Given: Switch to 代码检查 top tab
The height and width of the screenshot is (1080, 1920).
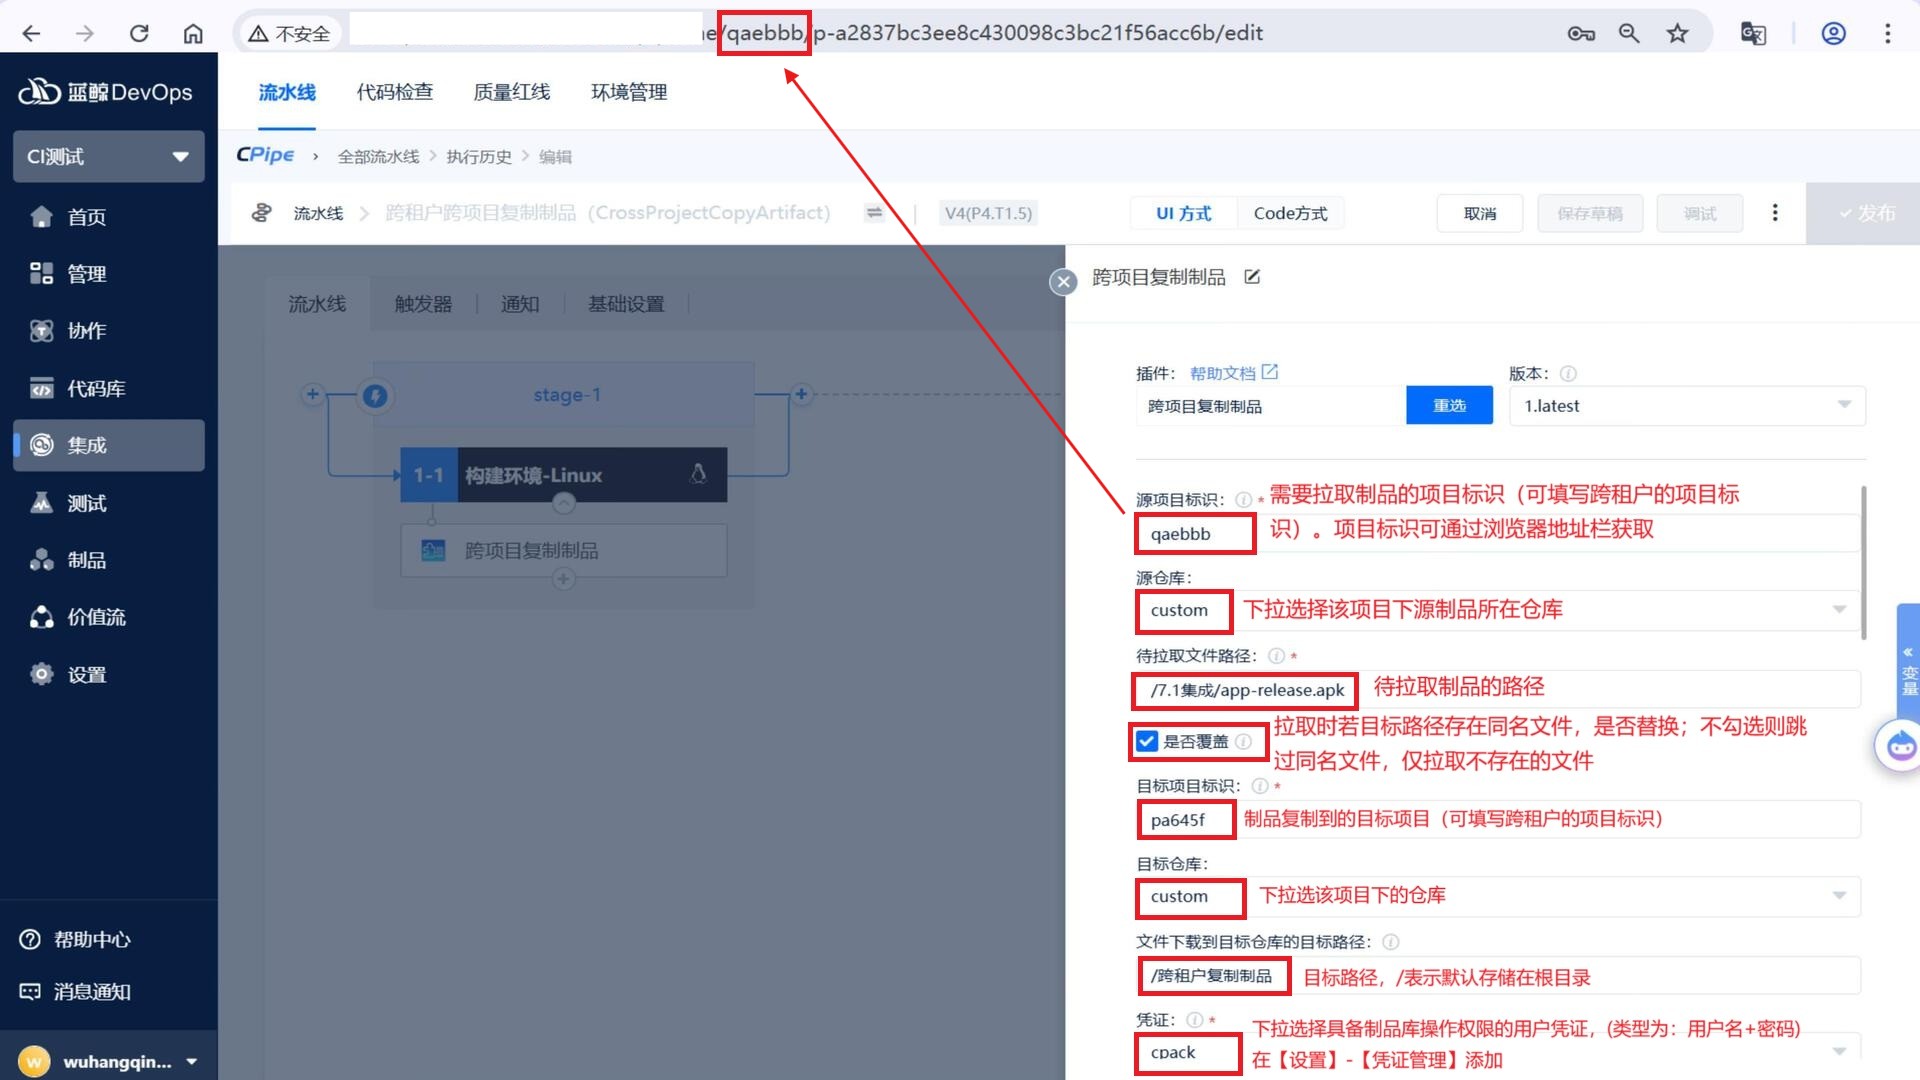Looking at the screenshot, I should 395,92.
